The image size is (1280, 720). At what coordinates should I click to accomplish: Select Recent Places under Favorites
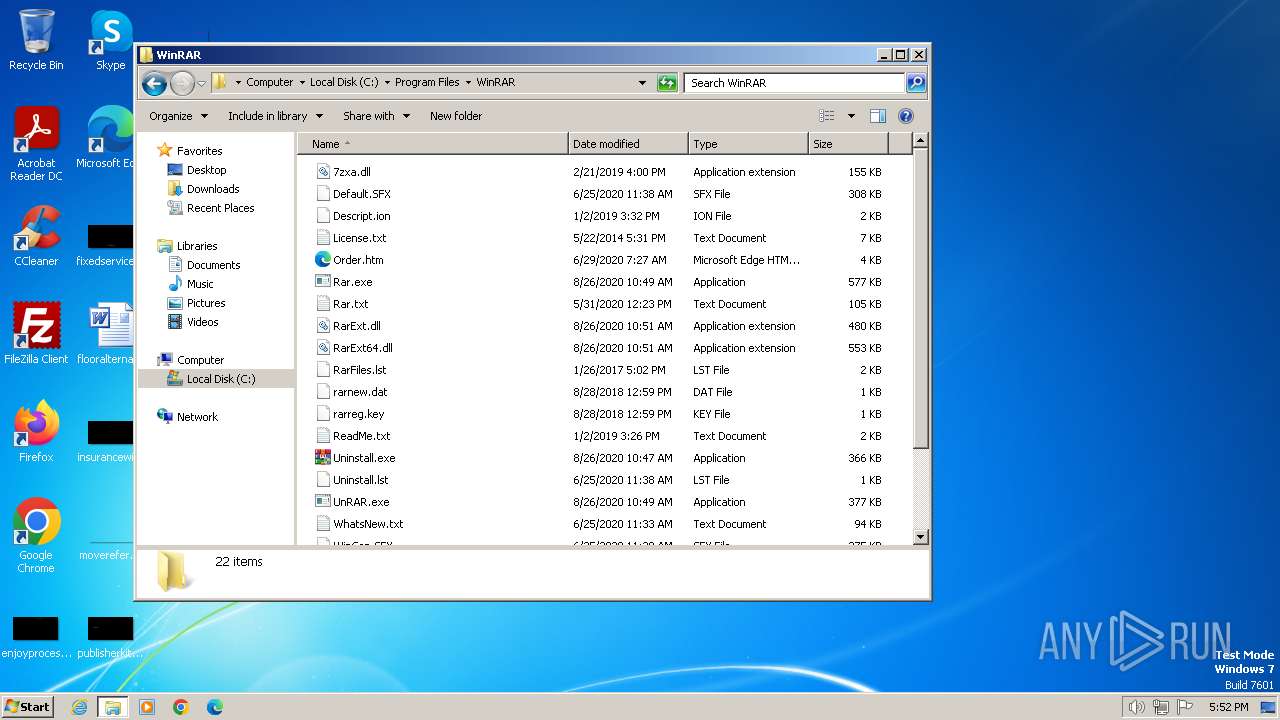(x=220, y=208)
